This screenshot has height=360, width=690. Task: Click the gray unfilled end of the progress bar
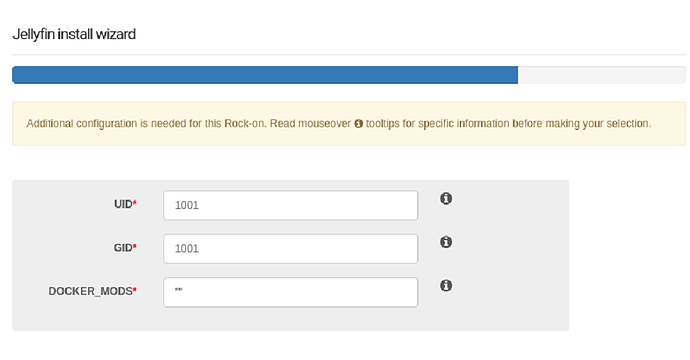(602, 75)
